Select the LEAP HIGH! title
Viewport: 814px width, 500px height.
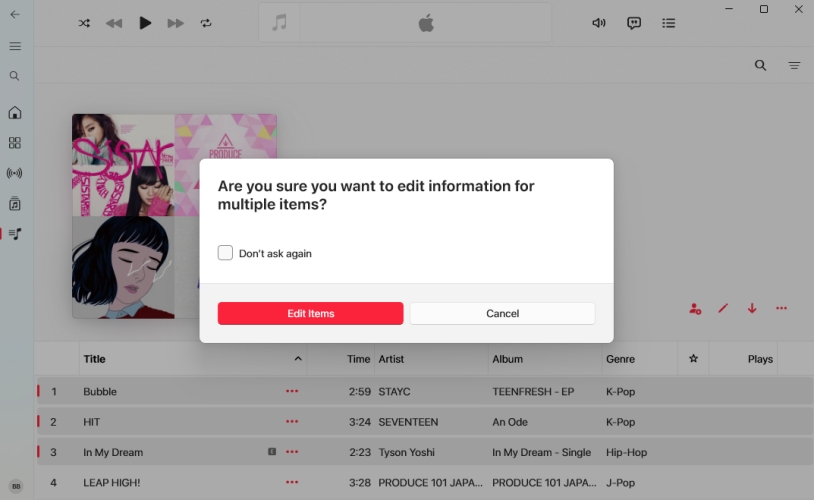(x=112, y=483)
